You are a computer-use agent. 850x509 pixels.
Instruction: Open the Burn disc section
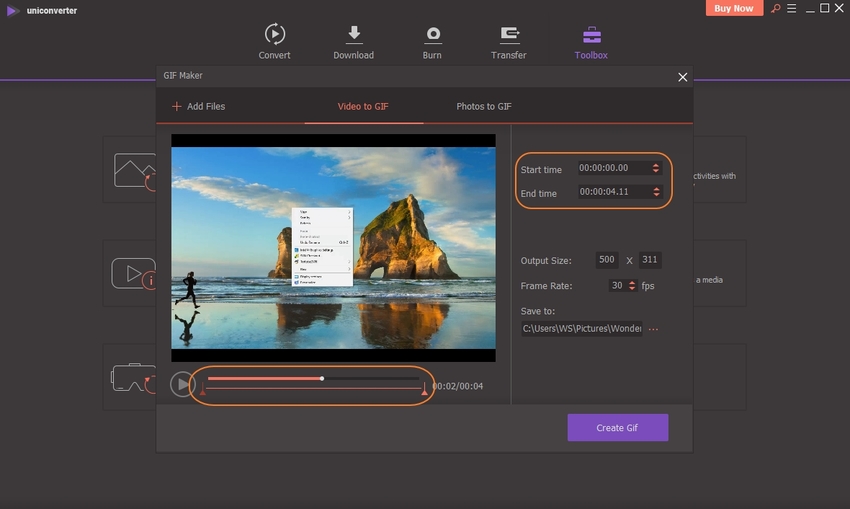tap(432, 42)
